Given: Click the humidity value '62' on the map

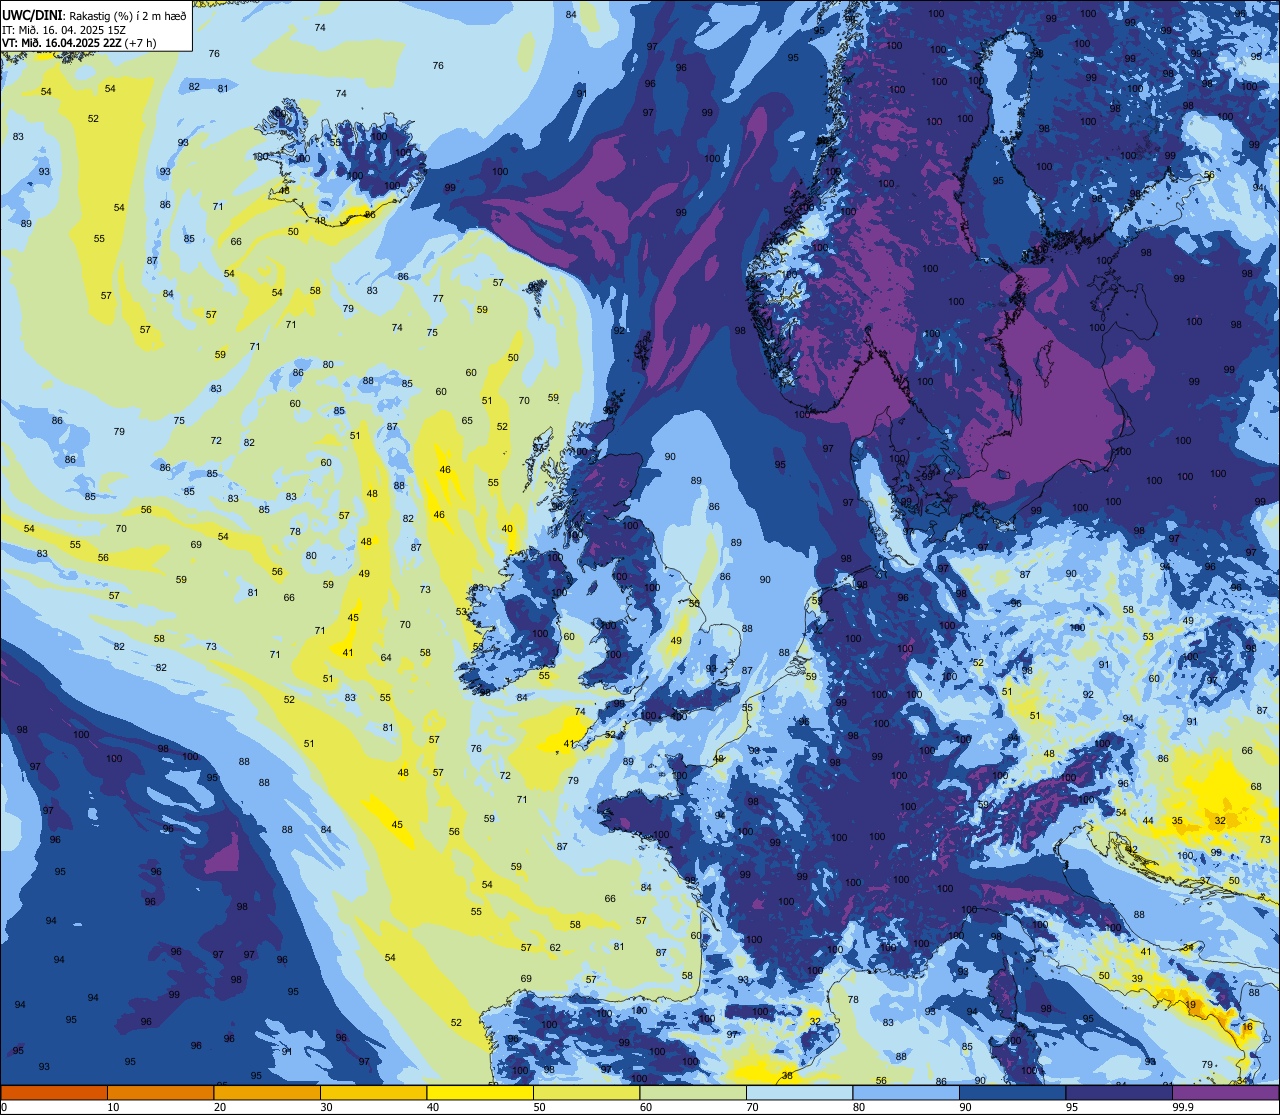Looking at the screenshot, I should (x=555, y=947).
